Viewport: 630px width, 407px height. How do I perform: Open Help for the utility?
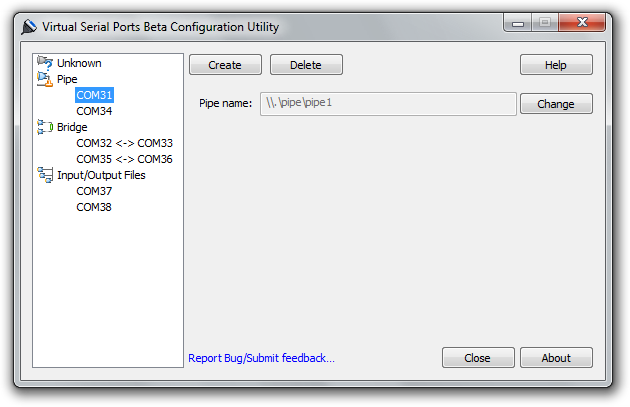tap(556, 65)
